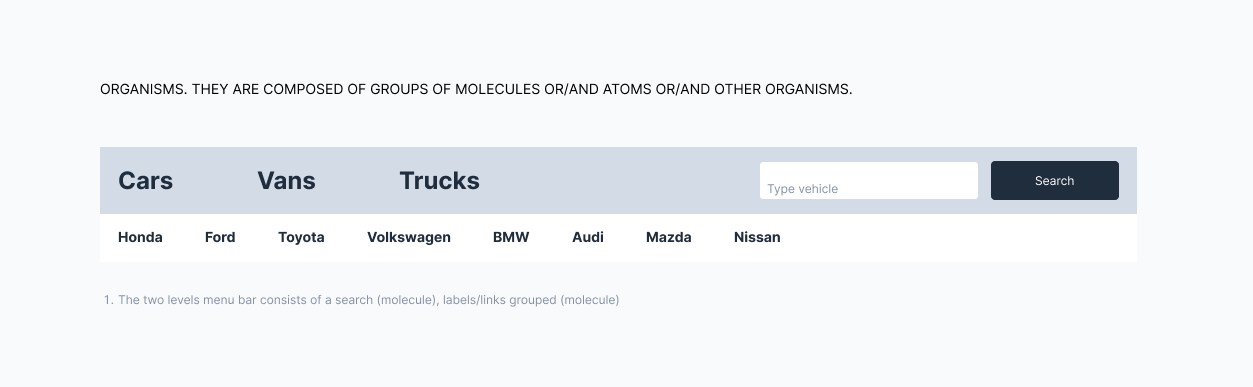The height and width of the screenshot is (387, 1253).
Task: Select the Vans top-level menu item
Action: 286,181
